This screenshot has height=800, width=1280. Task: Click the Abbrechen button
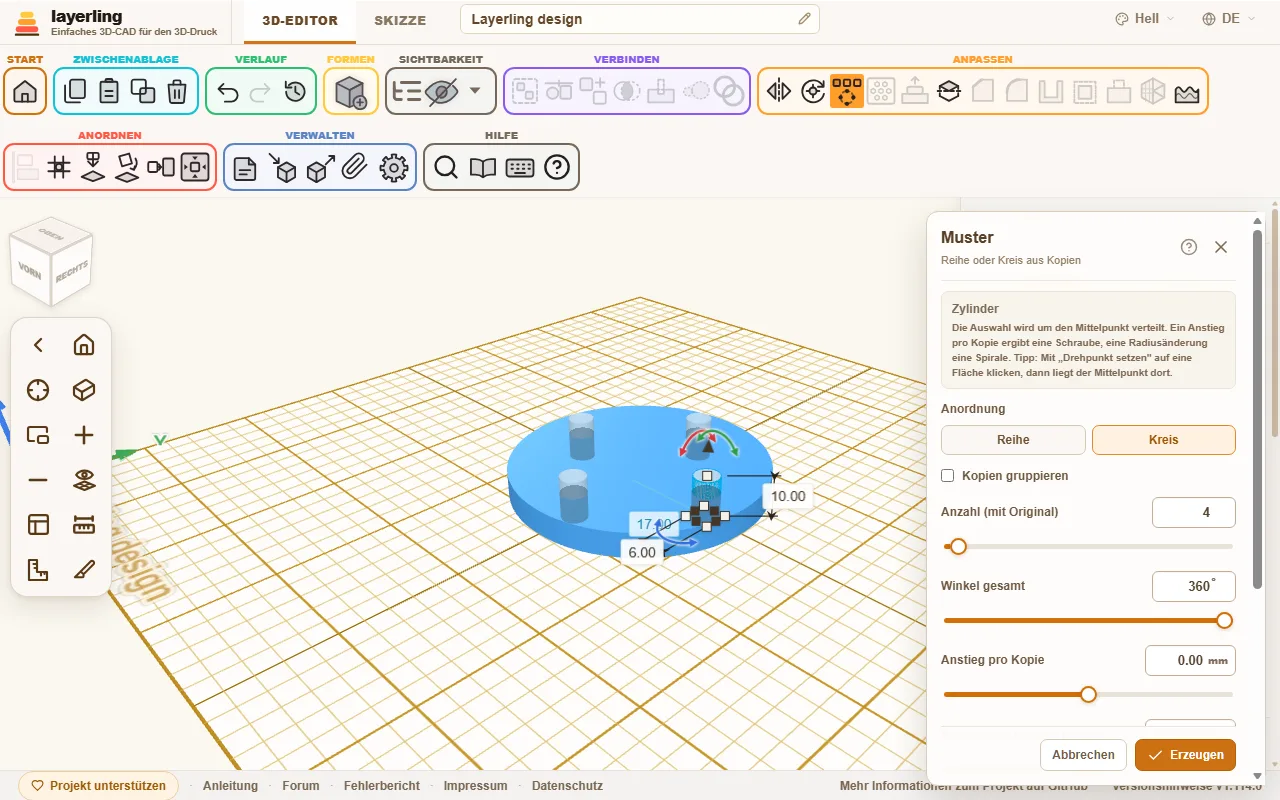(1083, 755)
